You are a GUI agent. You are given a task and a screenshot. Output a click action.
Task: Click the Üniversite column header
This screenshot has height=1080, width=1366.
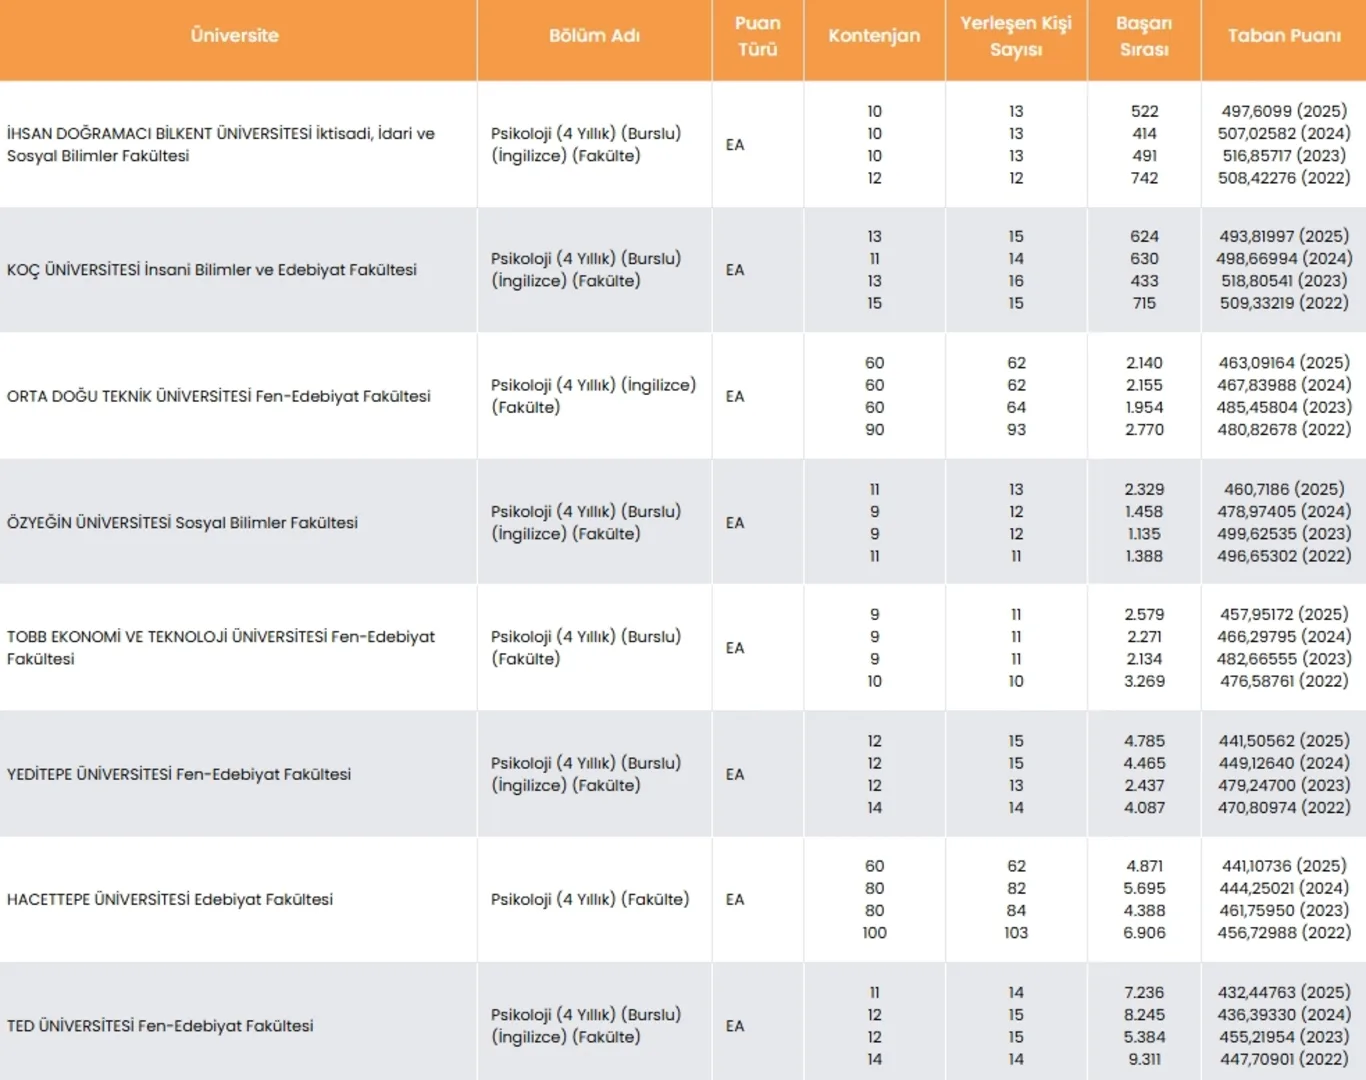coord(235,35)
